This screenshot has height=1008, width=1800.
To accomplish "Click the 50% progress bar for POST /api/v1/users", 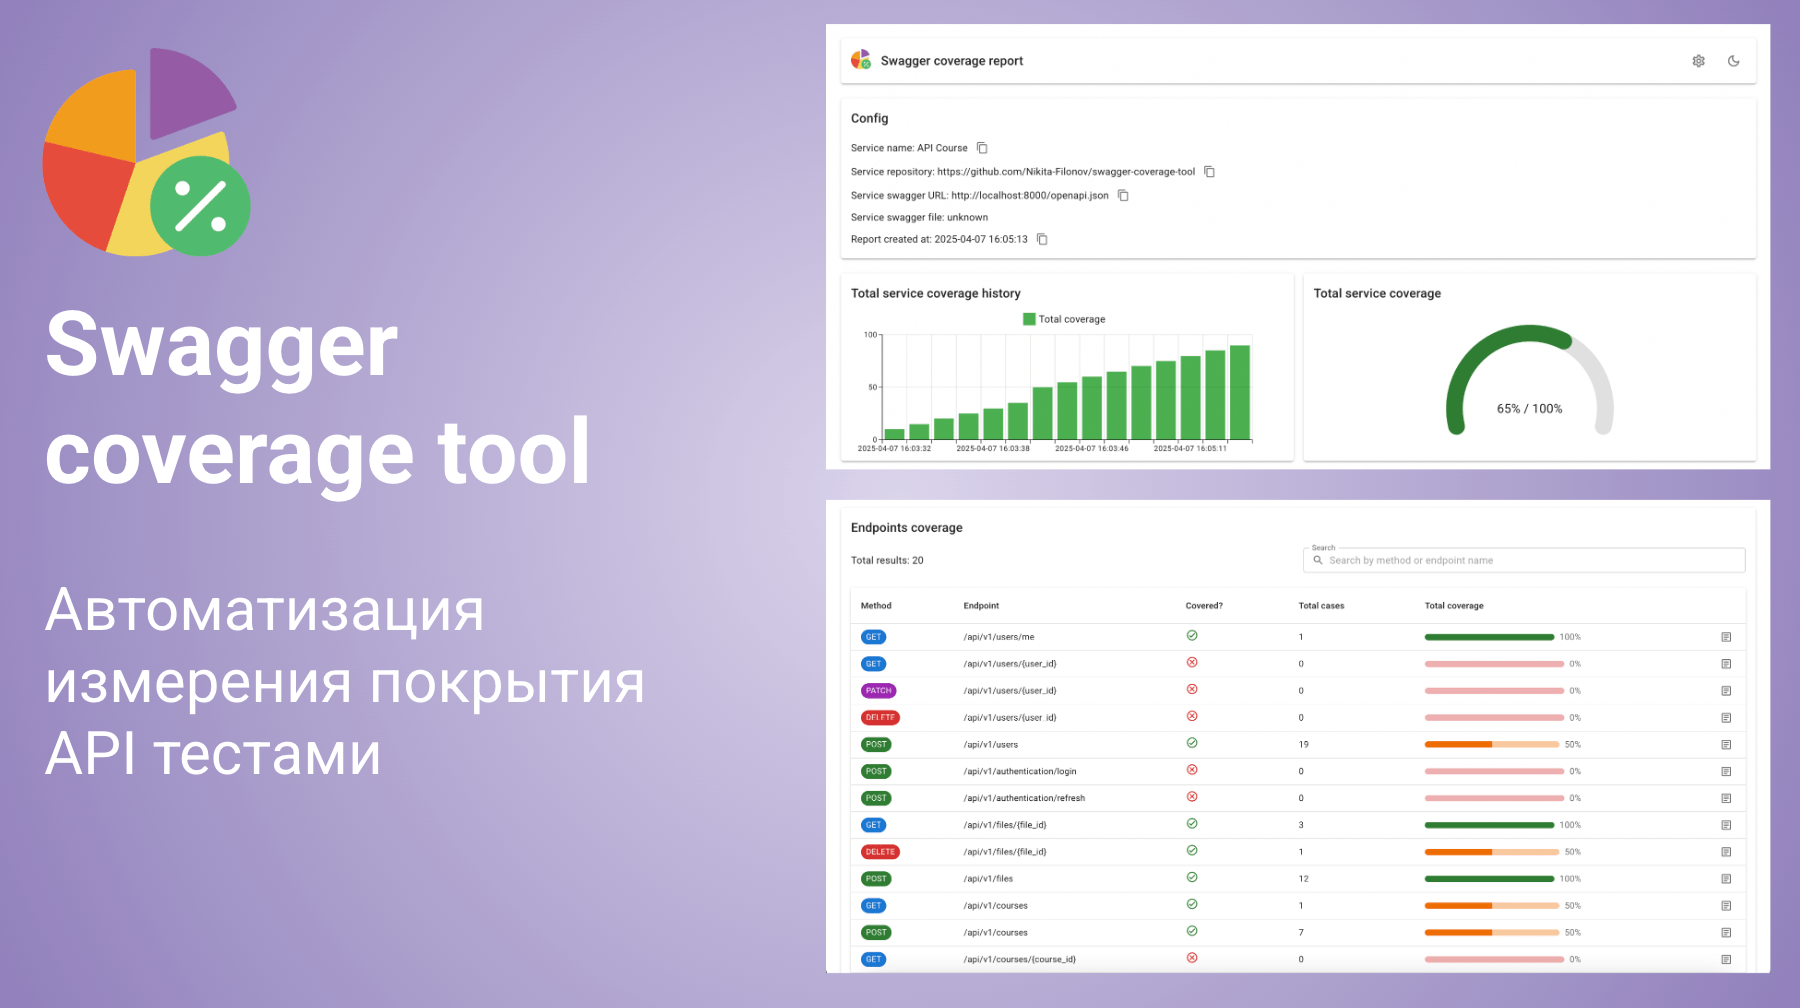I will pos(1492,745).
